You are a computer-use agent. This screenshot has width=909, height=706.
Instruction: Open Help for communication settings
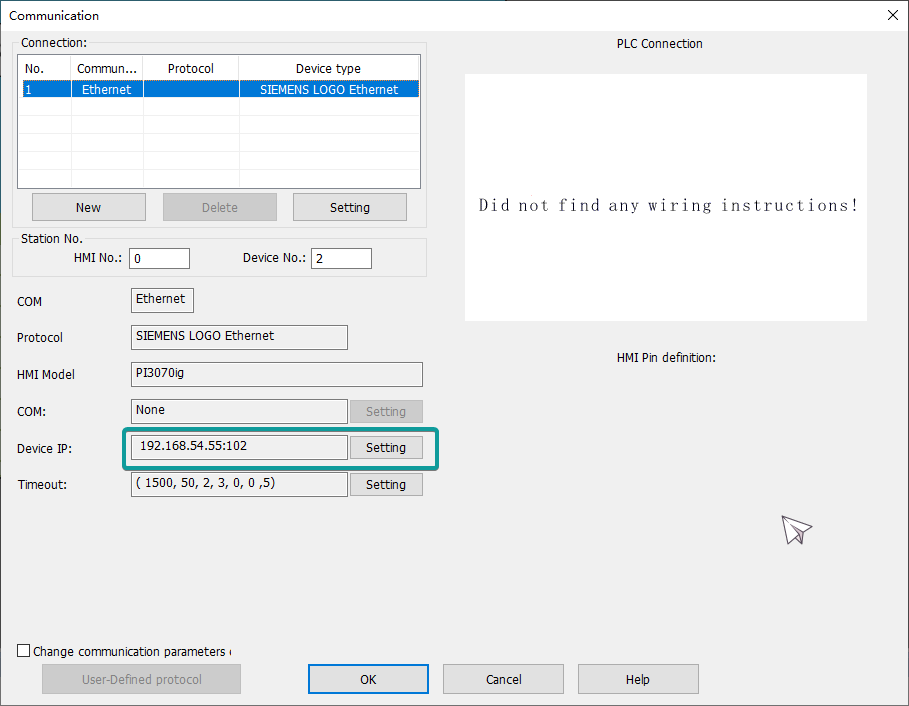click(637, 679)
